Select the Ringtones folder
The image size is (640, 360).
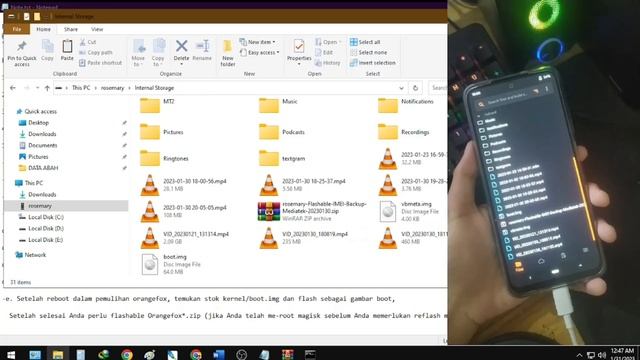164,158
